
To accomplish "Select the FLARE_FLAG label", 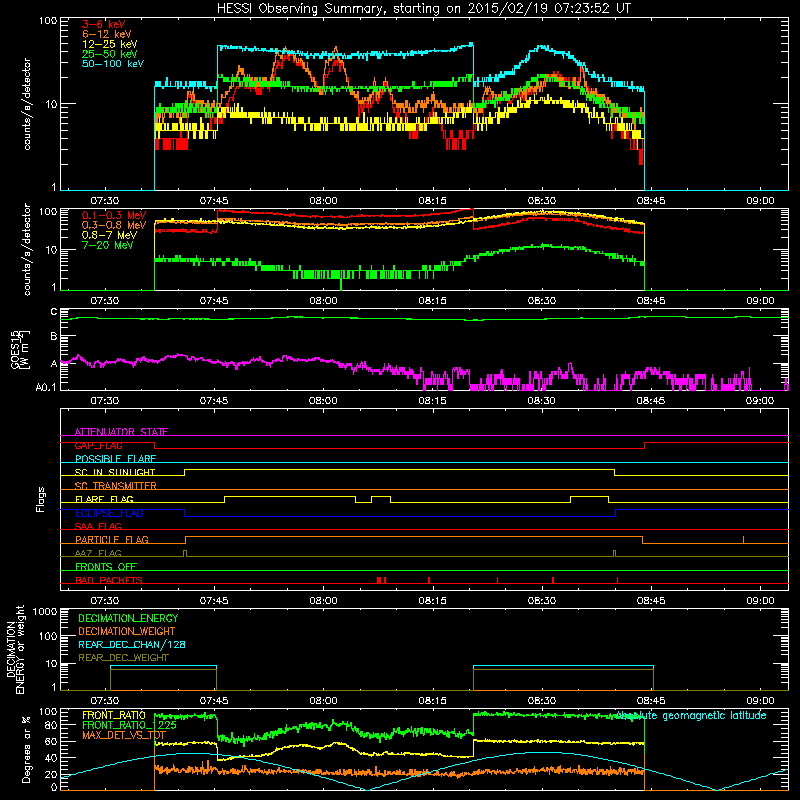I will pyautogui.click(x=104, y=499).
